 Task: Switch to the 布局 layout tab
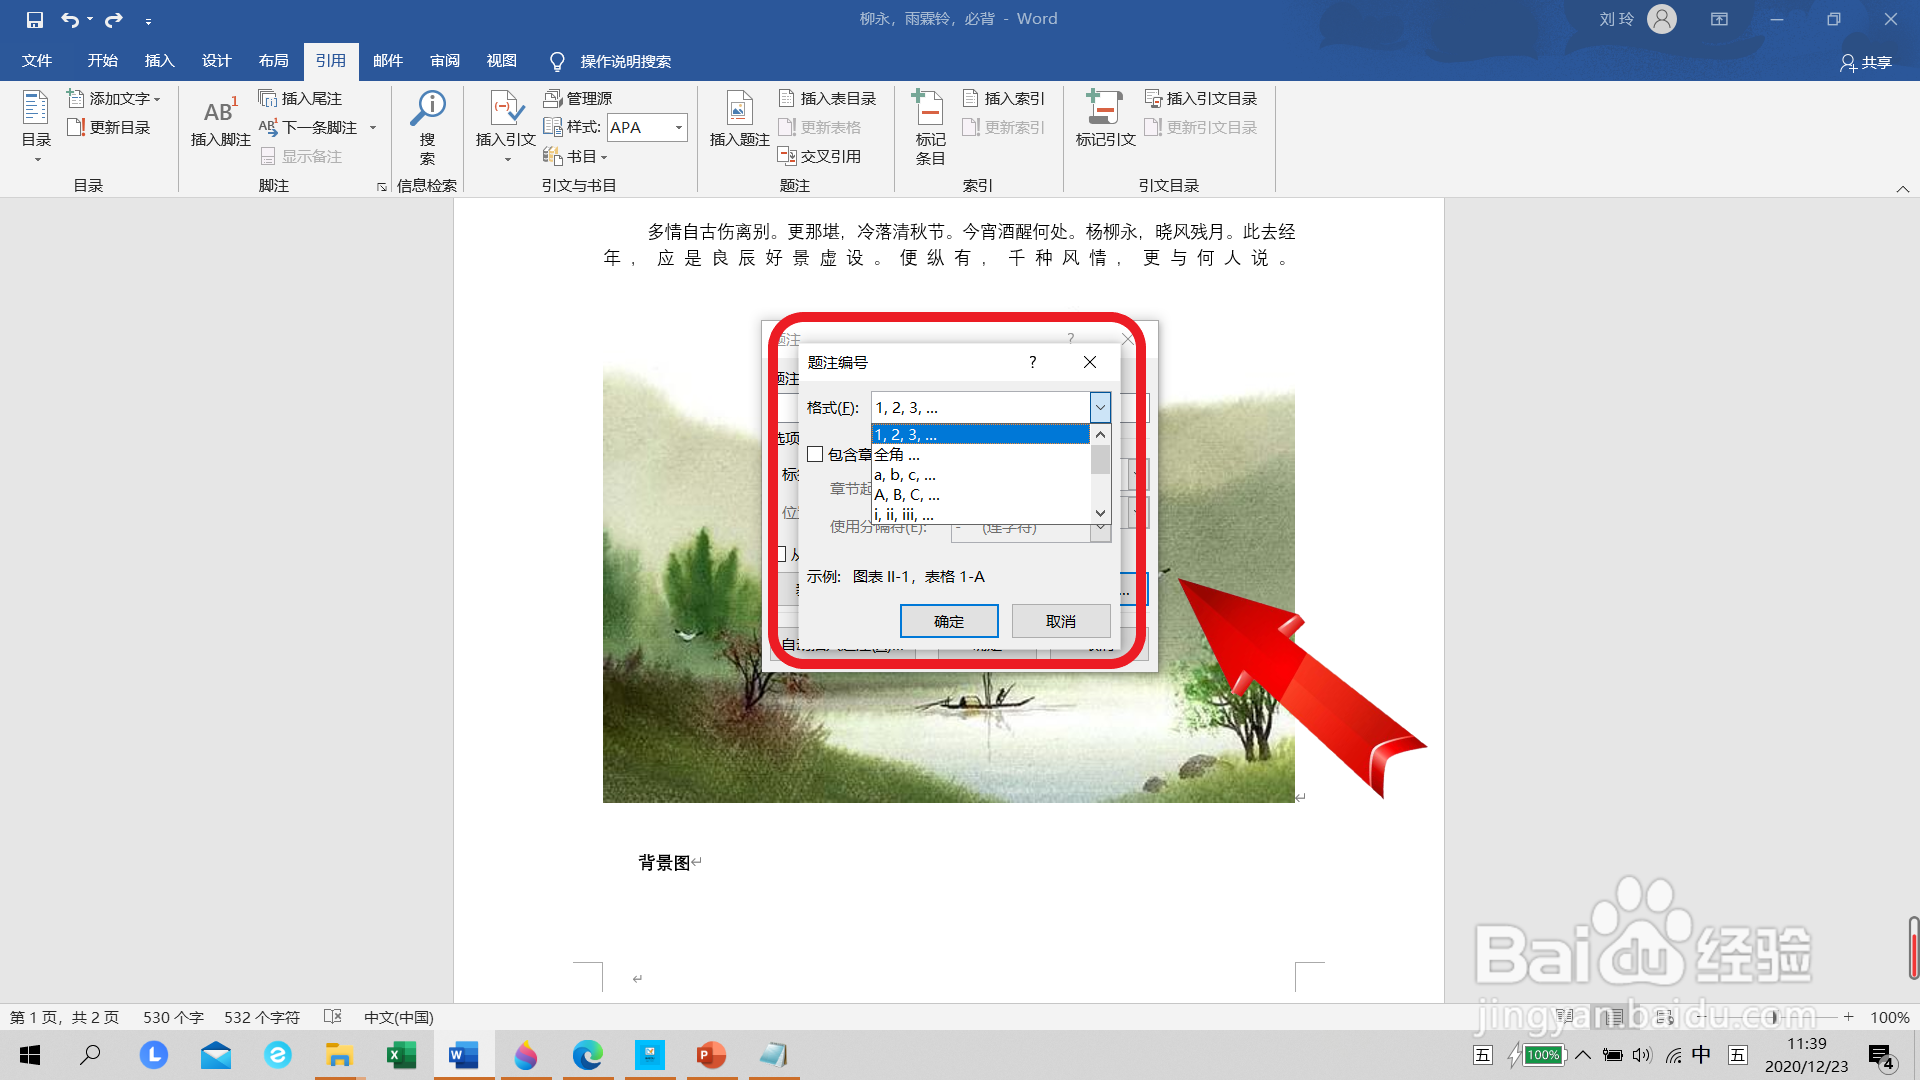[273, 61]
